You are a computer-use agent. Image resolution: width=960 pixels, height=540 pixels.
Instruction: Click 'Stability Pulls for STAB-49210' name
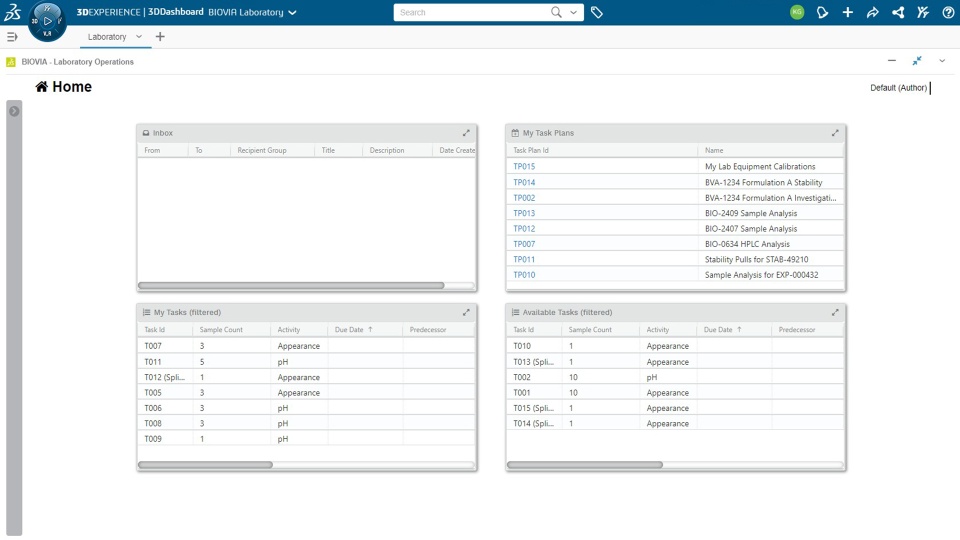coord(756,260)
